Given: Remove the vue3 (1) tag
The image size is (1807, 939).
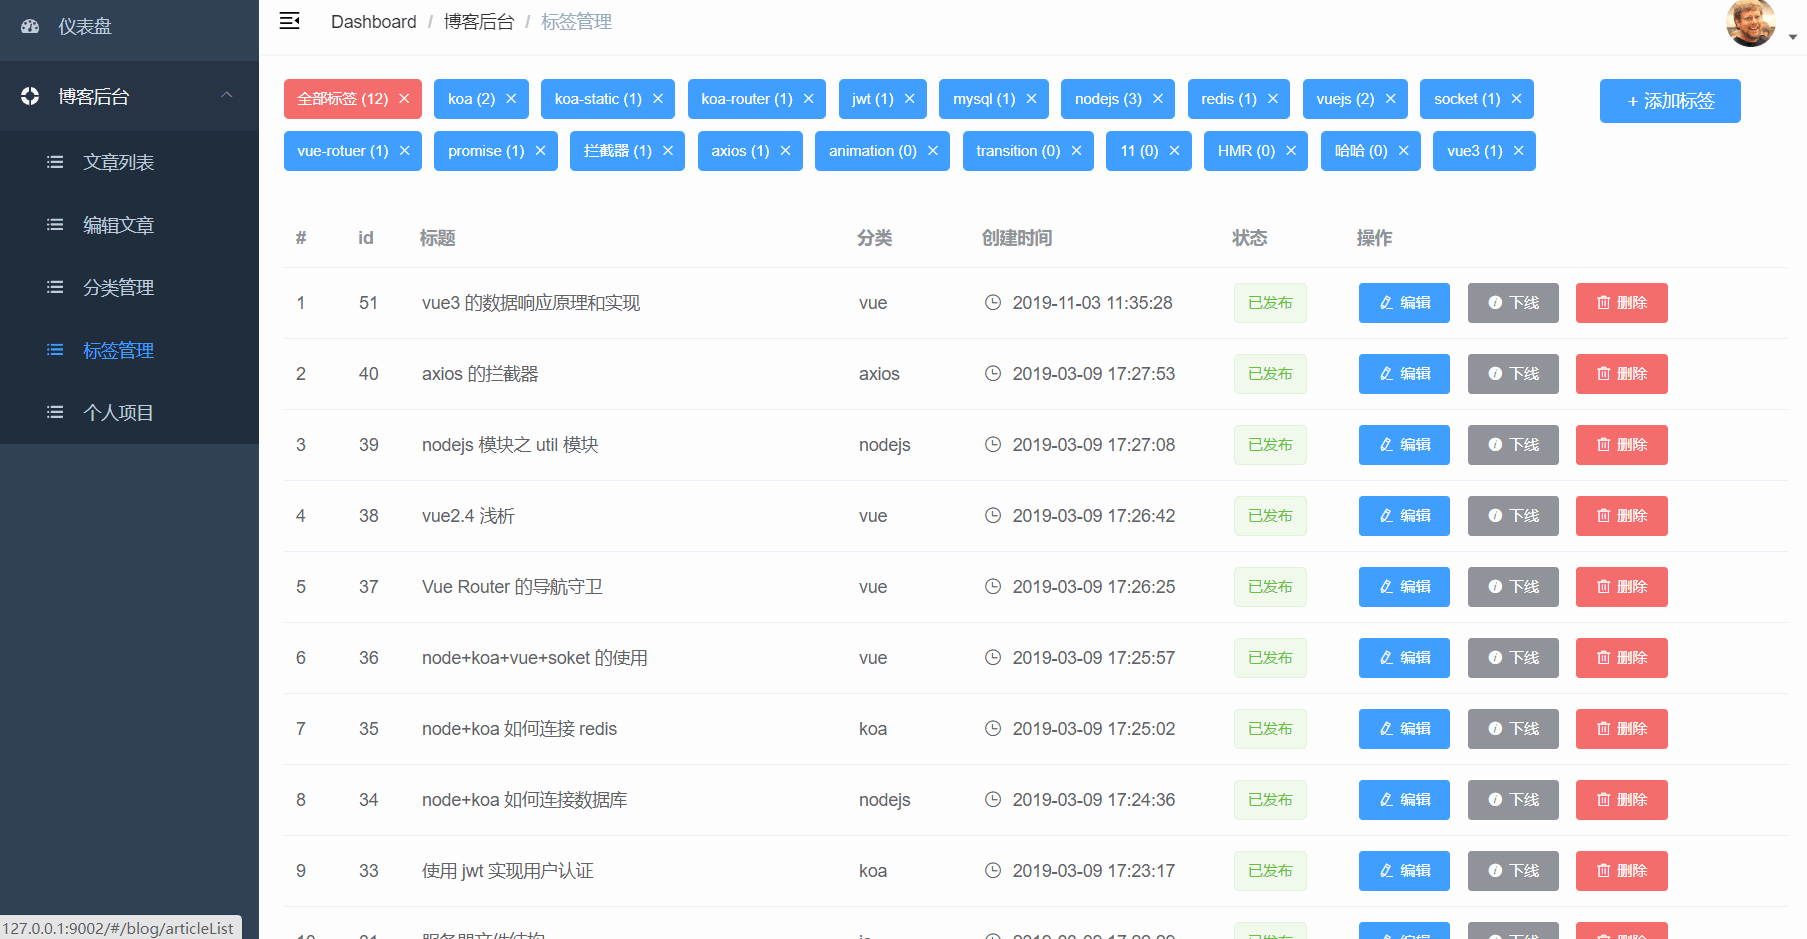Looking at the screenshot, I should click(x=1519, y=151).
